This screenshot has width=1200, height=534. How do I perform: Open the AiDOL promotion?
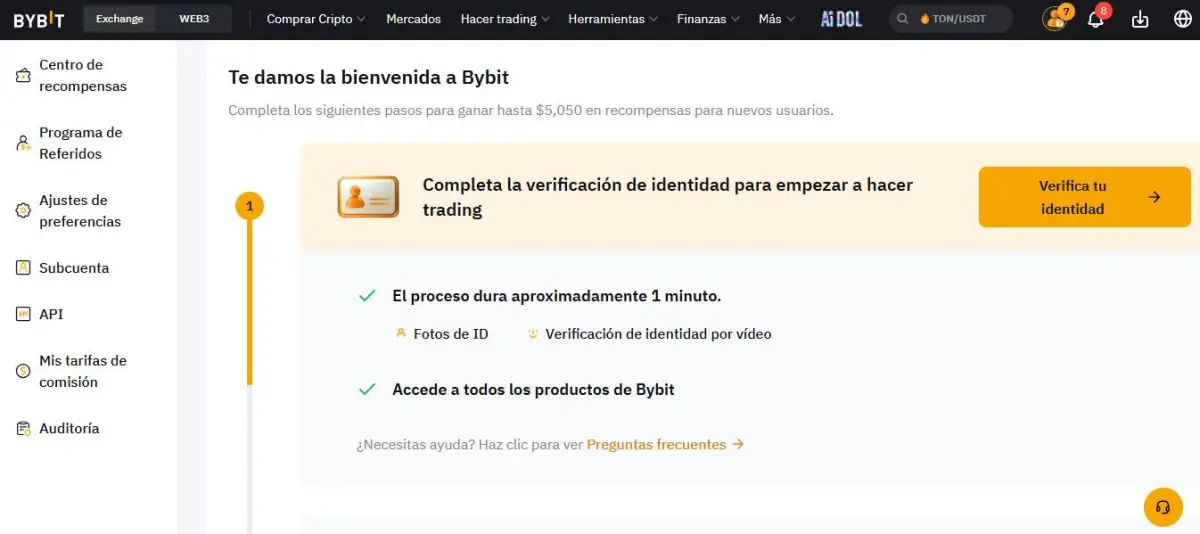[841, 19]
